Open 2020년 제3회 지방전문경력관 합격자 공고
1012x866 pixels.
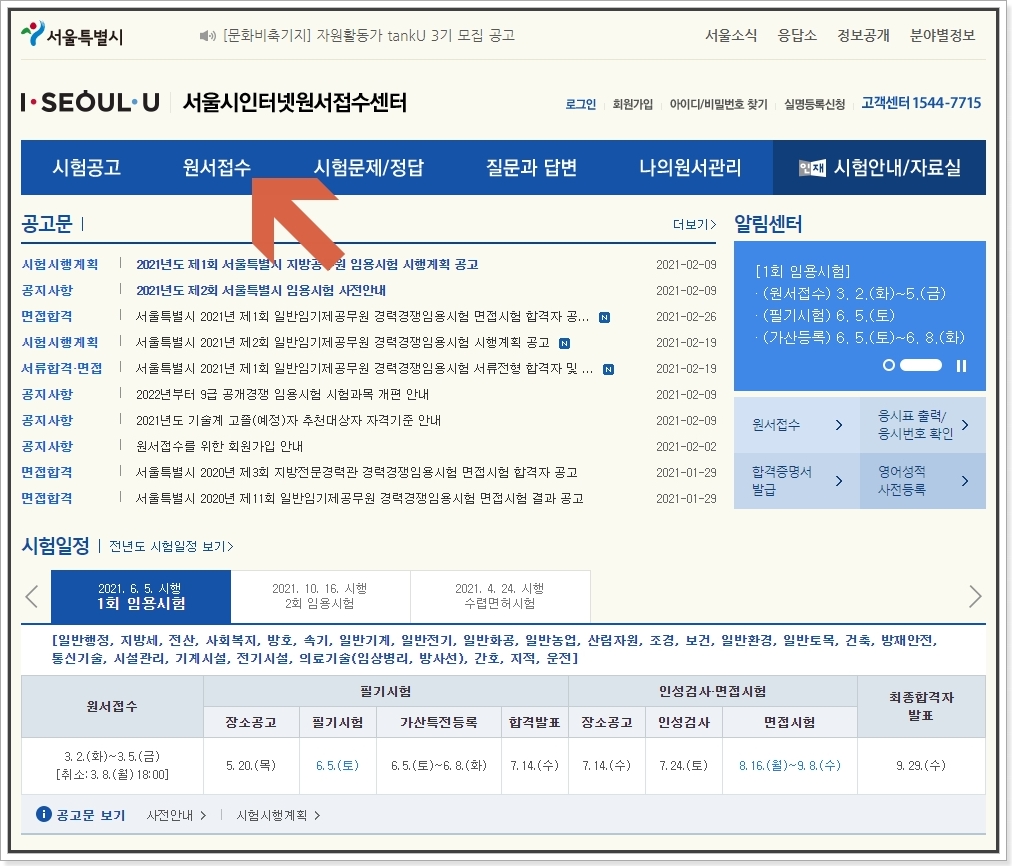(356, 472)
